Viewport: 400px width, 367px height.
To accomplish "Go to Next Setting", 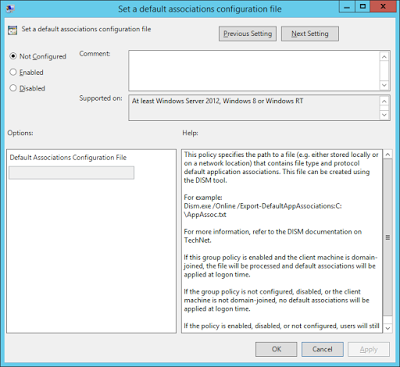I will tap(310, 34).
